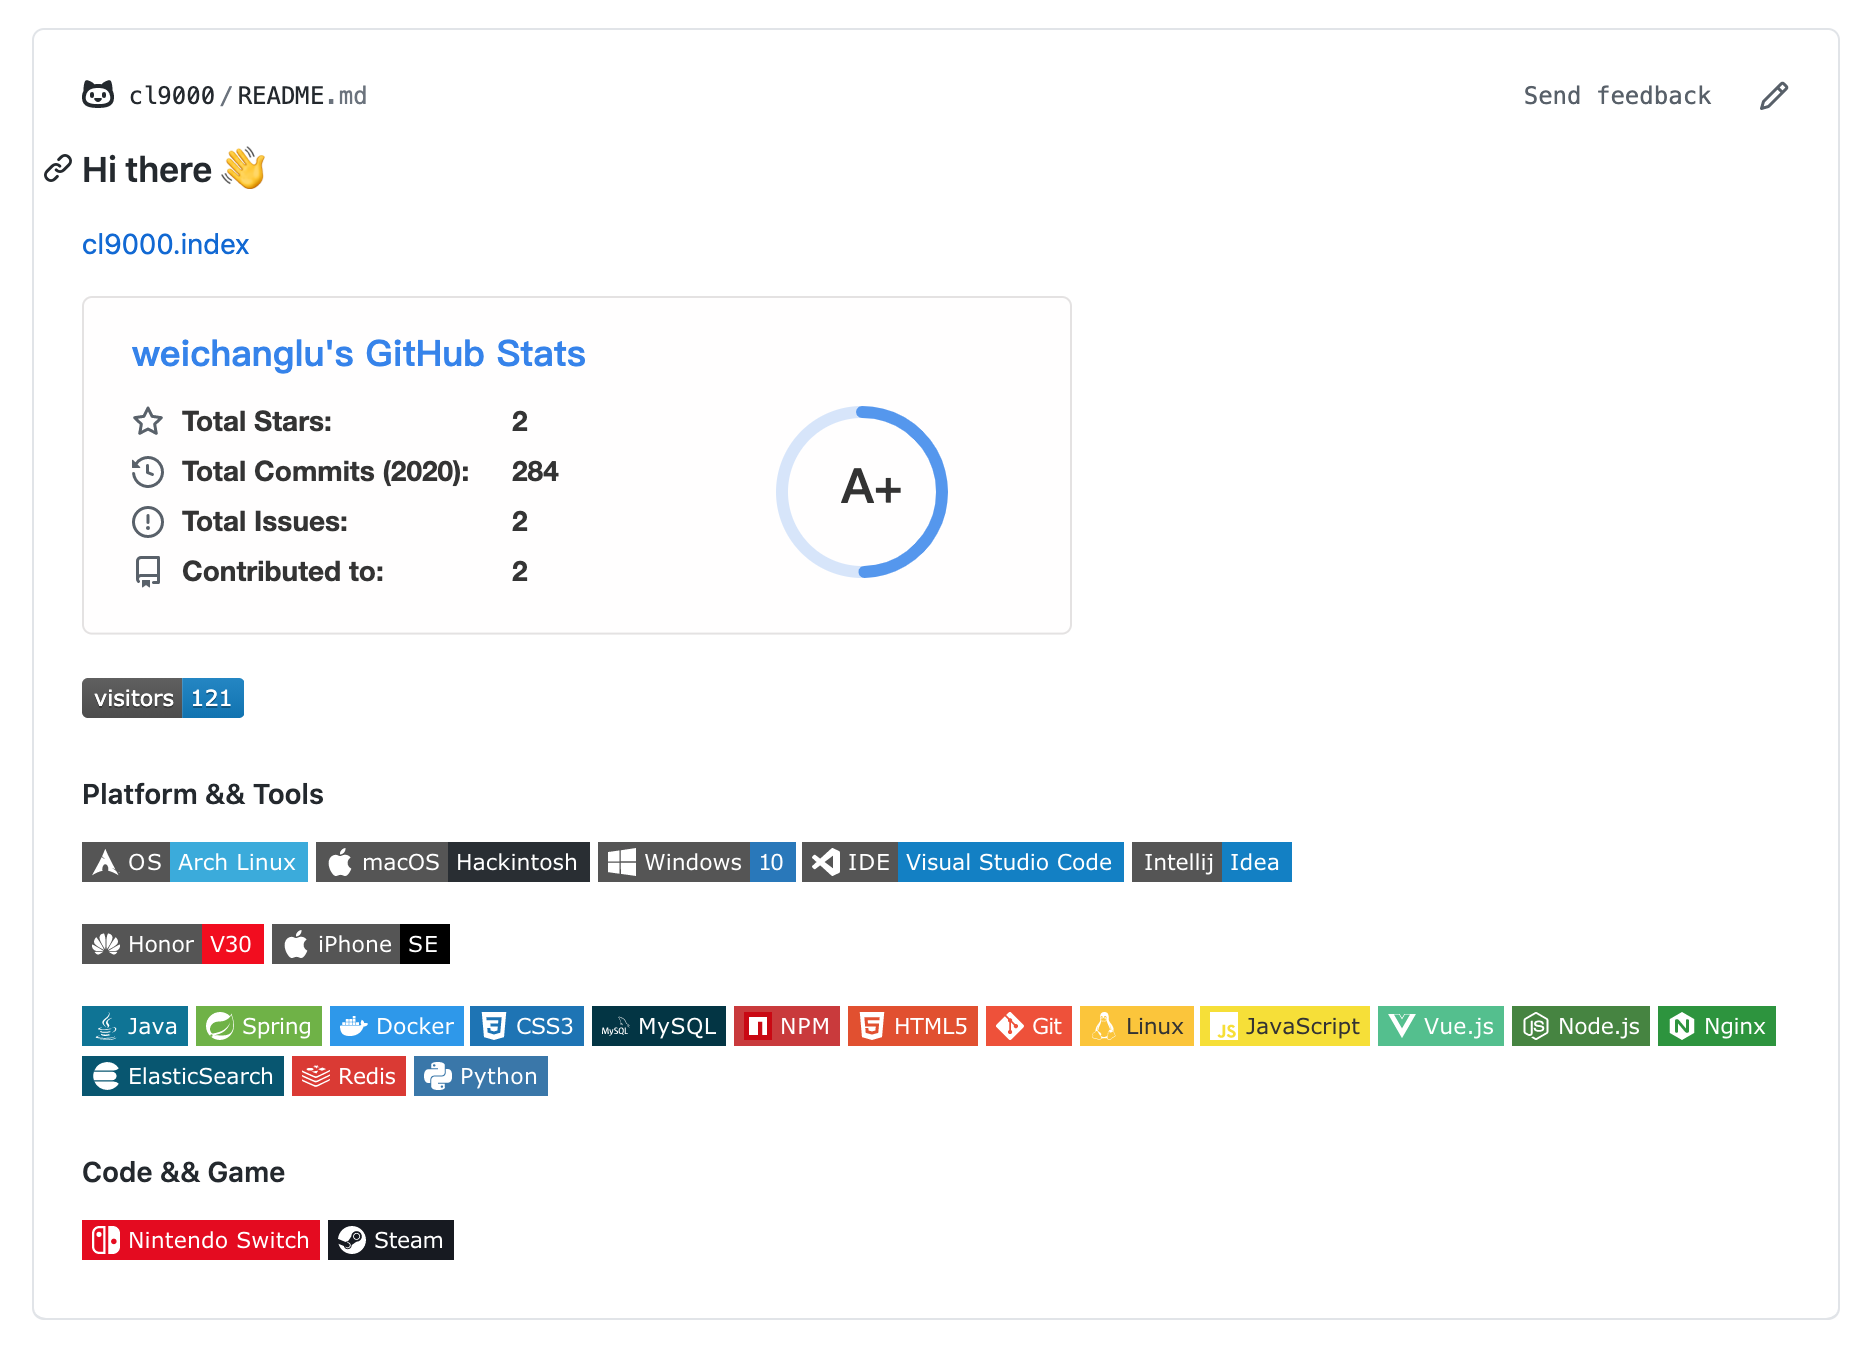Screen dimensions: 1870x1348
Task: Click the Contributed to repo icon
Action: pyautogui.click(x=148, y=571)
